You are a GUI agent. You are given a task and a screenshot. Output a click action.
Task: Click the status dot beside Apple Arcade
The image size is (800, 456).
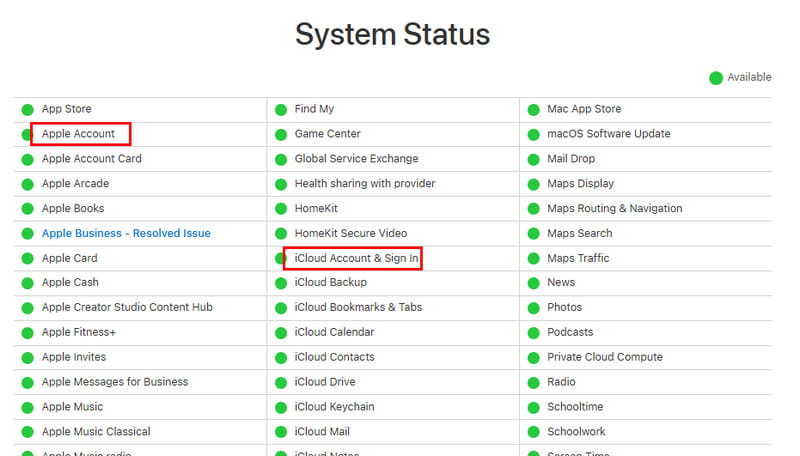pos(28,184)
